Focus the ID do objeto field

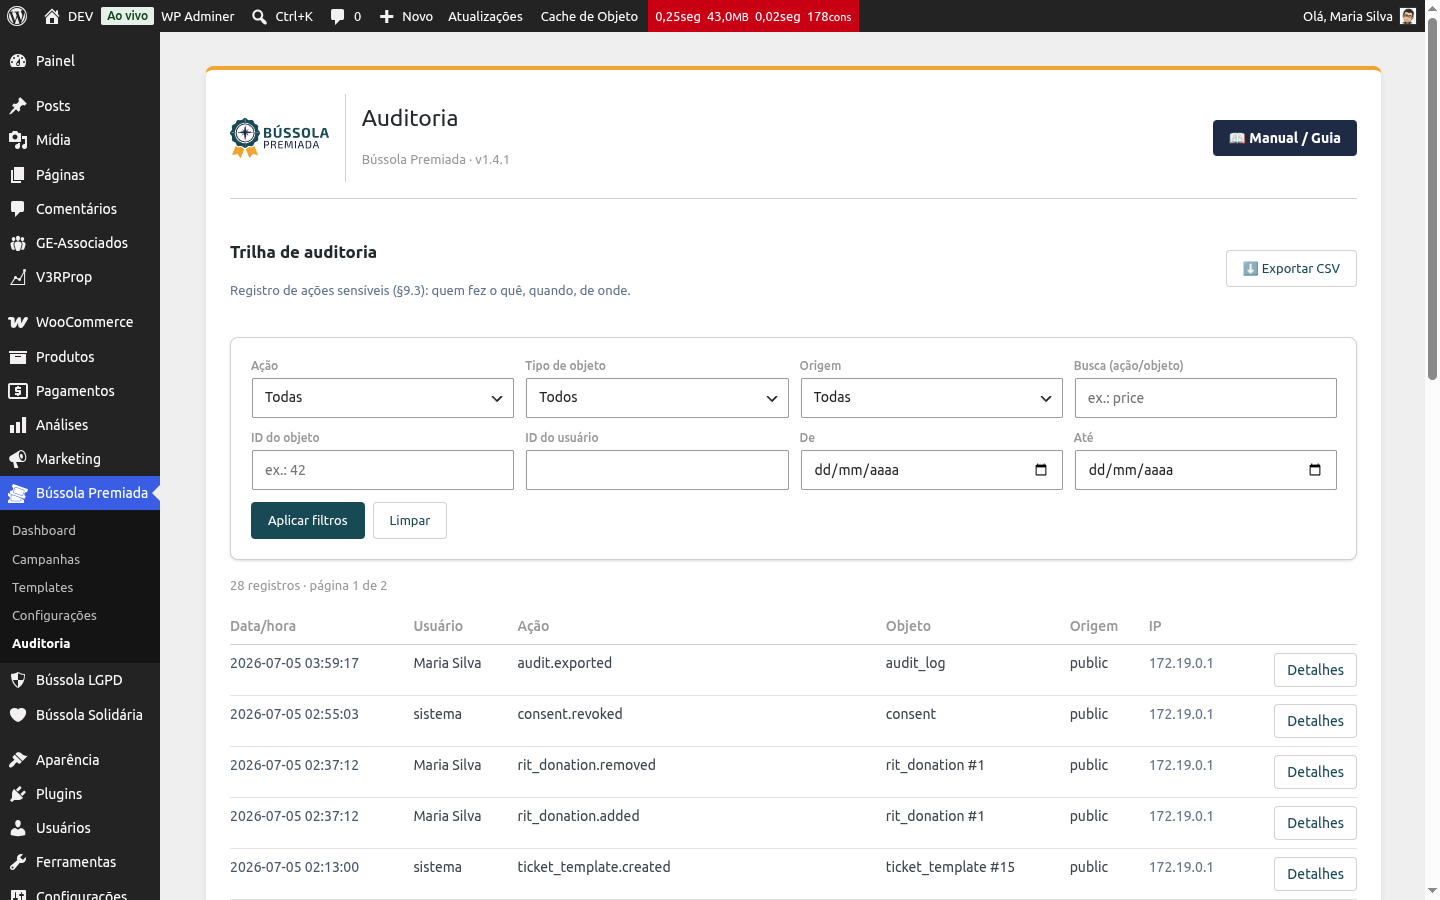[x=382, y=470]
